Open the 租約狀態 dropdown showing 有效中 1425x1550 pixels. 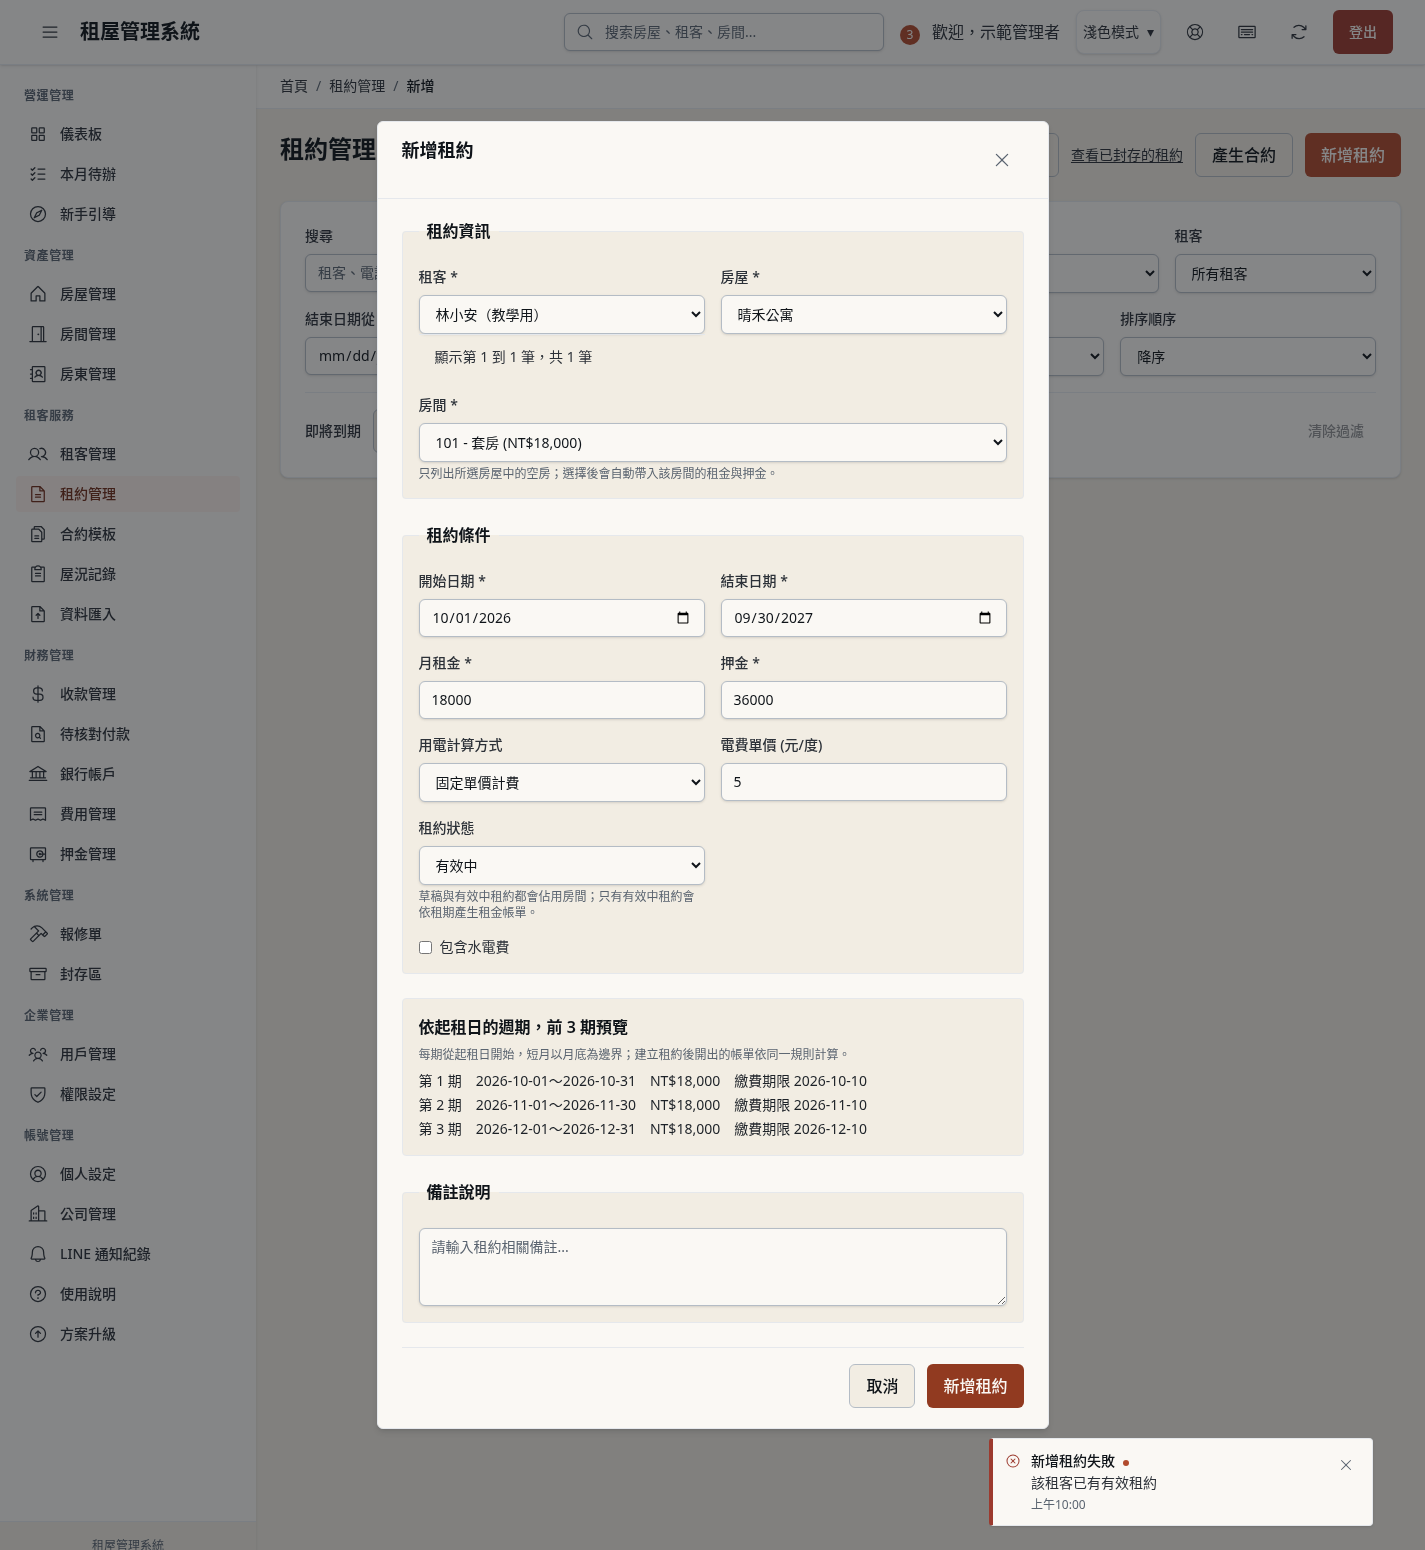pyautogui.click(x=562, y=866)
